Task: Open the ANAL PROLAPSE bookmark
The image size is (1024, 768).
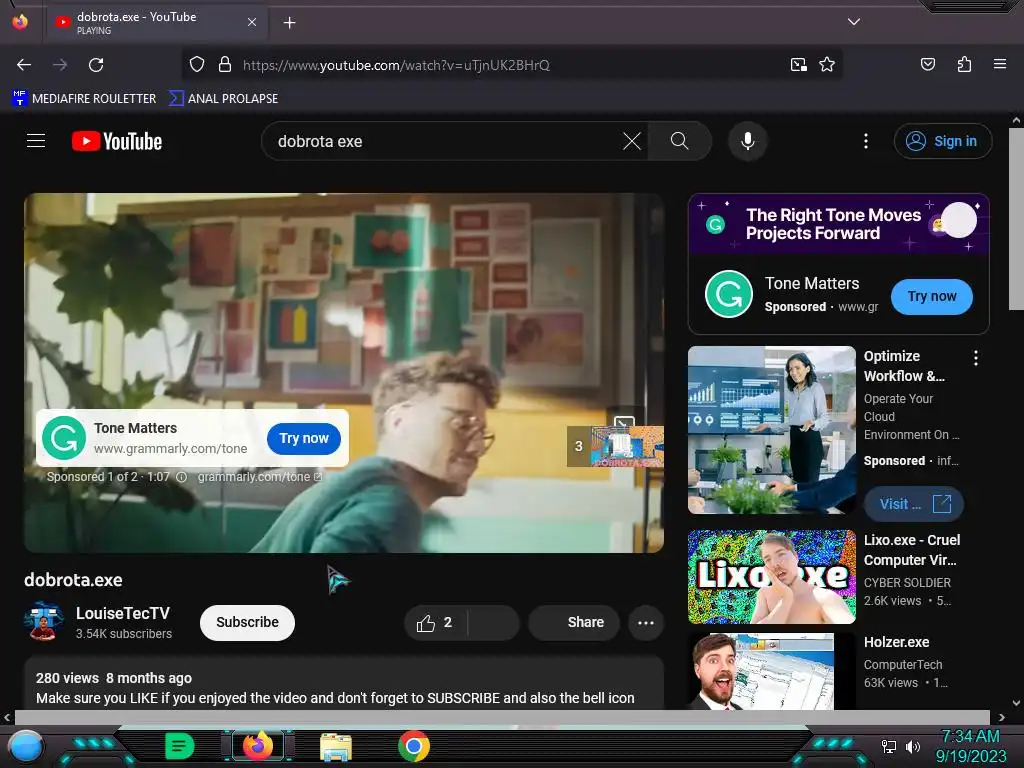Action: coord(223,99)
